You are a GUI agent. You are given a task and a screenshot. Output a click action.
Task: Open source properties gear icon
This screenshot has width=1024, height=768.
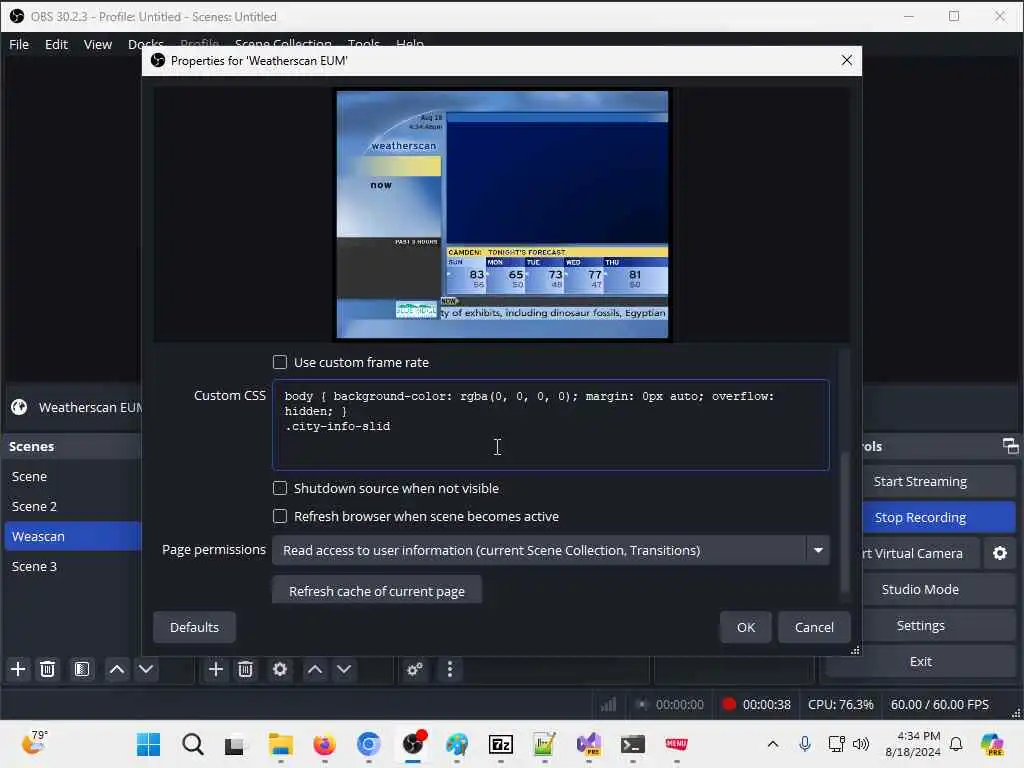tap(280, 669)
